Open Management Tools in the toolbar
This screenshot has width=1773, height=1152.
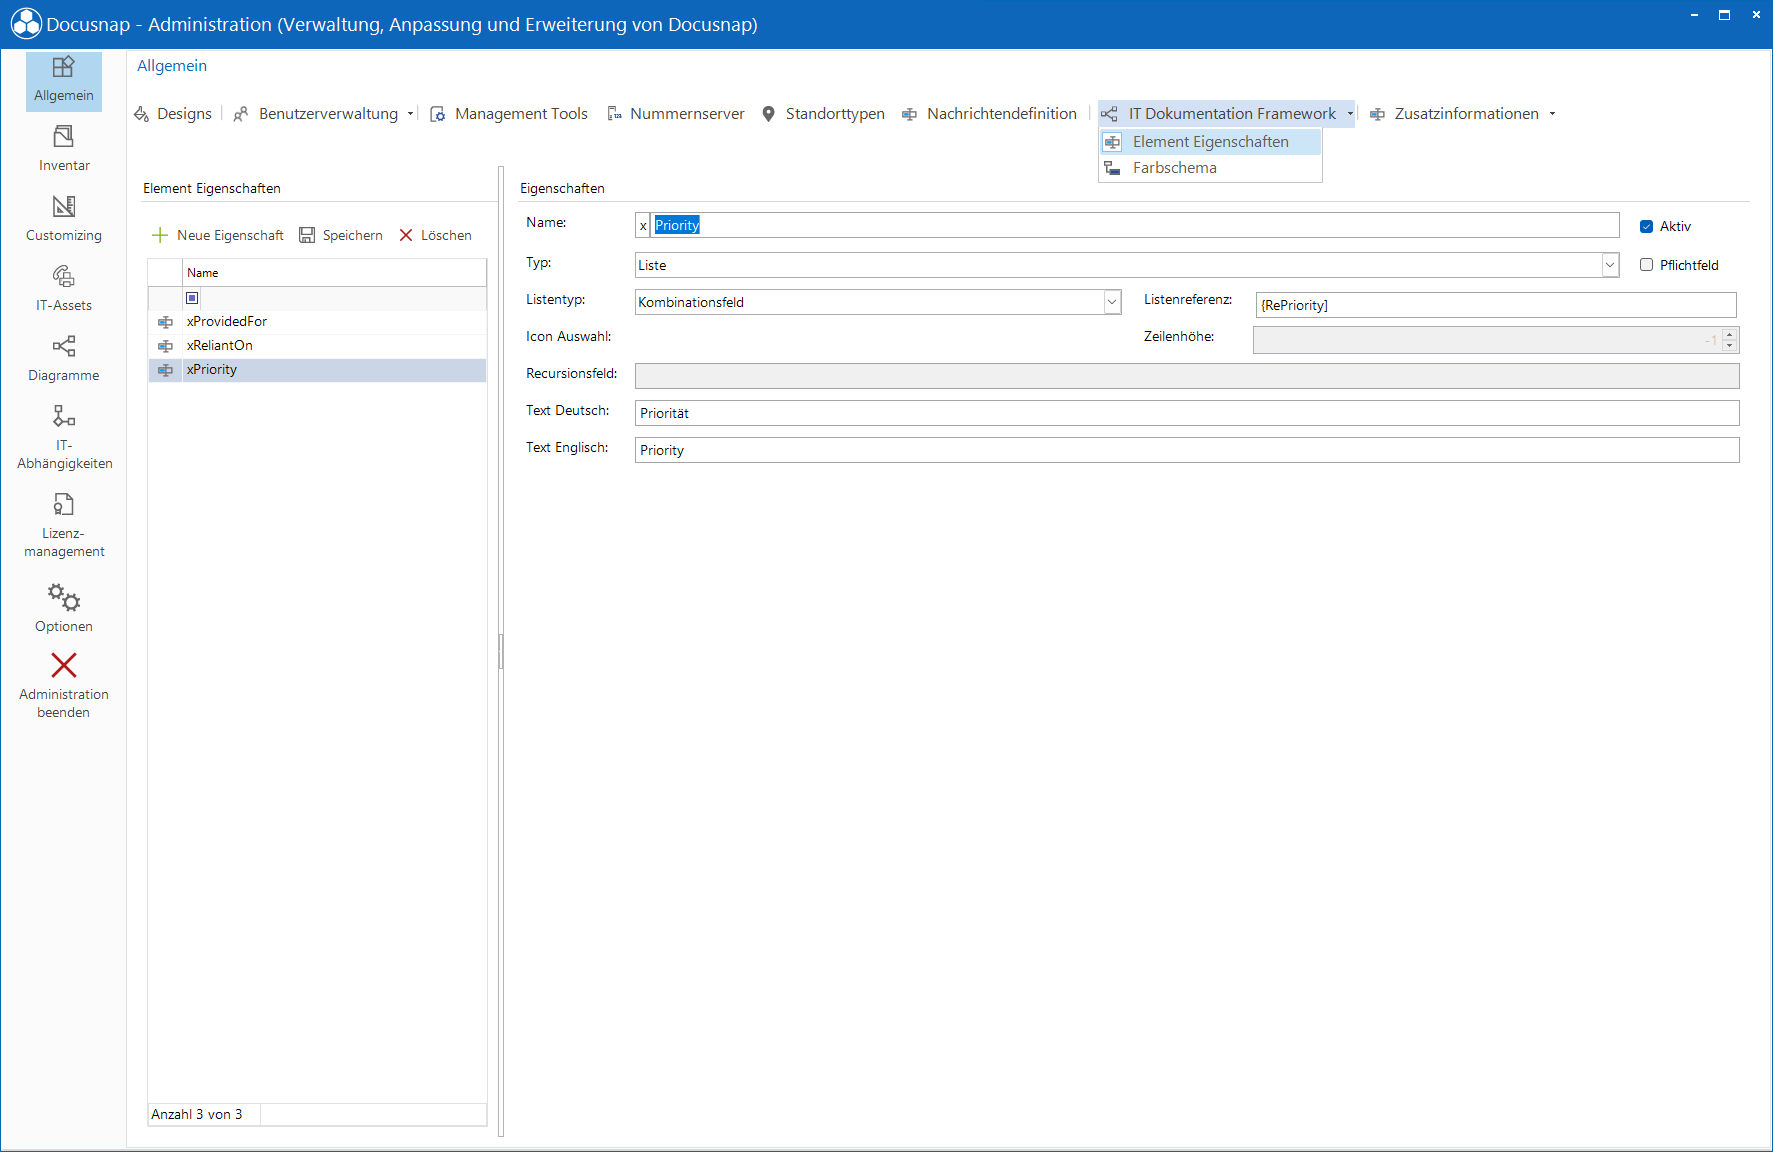pyautogui.click(x=509, y=114)
